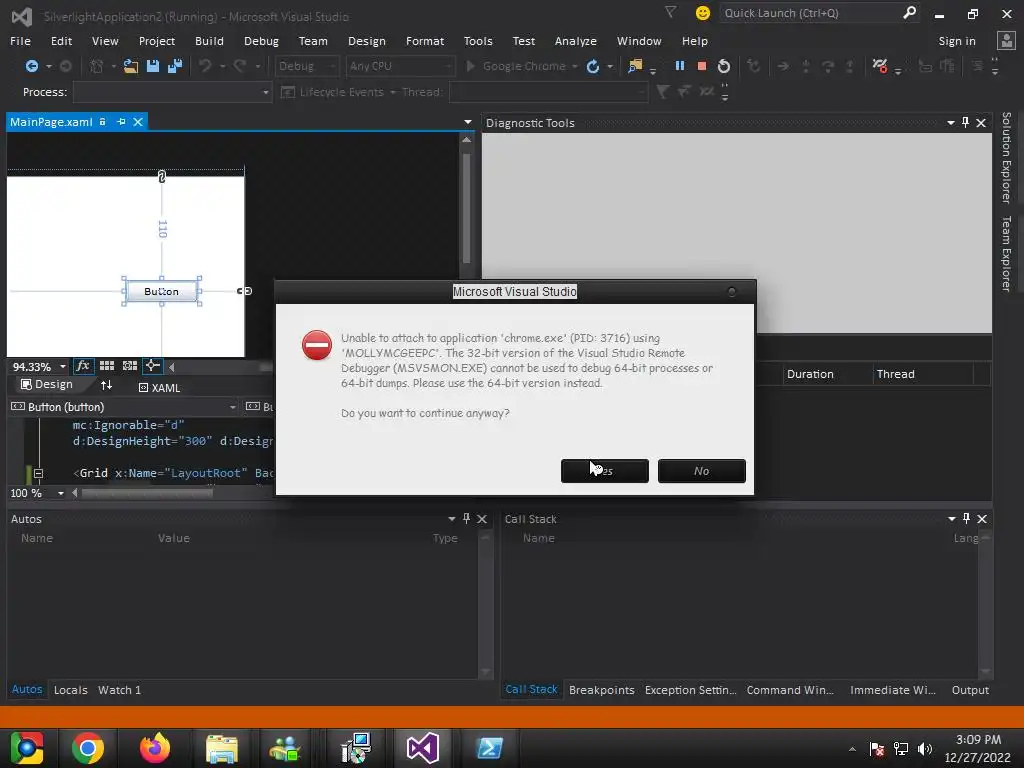This screenshot has height=768, width=1024.
Task: Open PowerShell from the taskbar
Action: (x=490, y=748)
